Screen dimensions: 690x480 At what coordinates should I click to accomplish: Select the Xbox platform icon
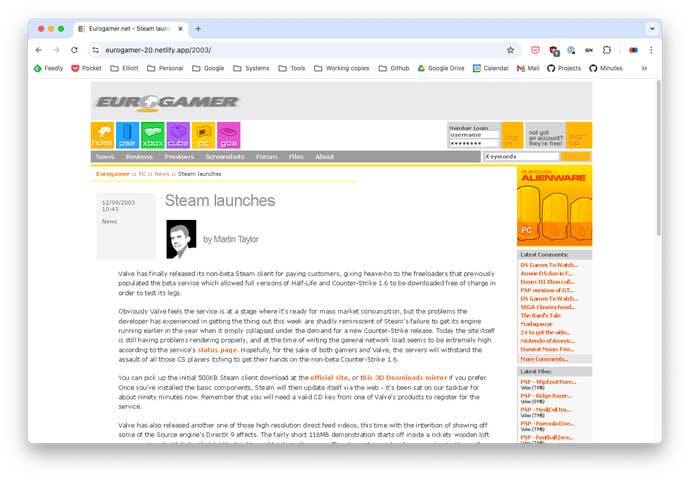click(x=153, y=135)
